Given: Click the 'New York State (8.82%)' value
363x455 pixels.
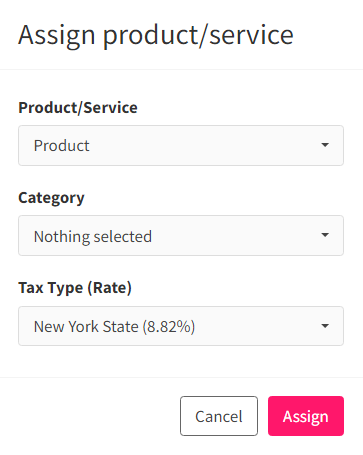Looking at the screenshot, I should [x=114, y=327].
